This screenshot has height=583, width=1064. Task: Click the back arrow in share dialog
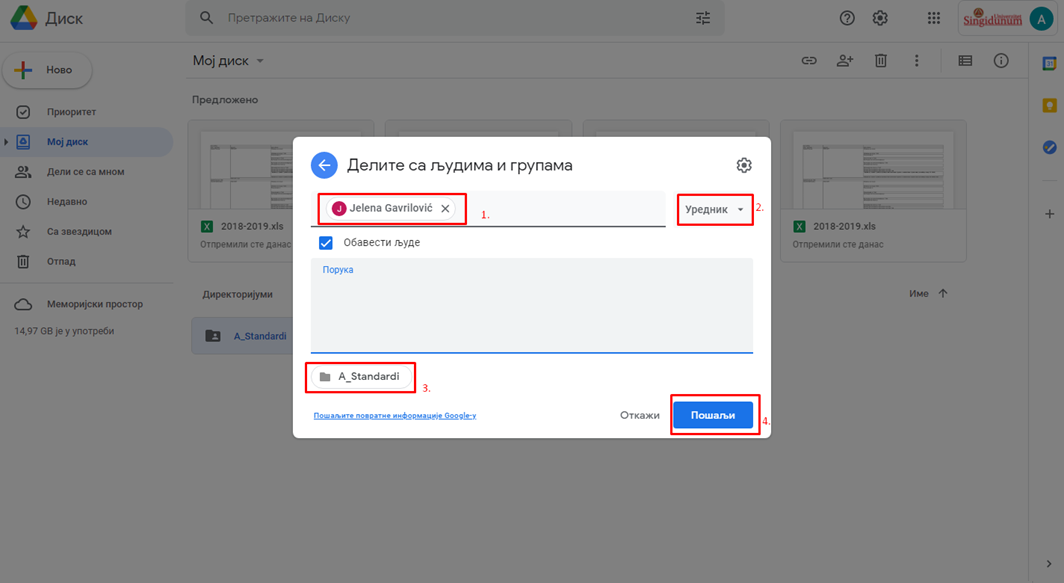(324, 165)
